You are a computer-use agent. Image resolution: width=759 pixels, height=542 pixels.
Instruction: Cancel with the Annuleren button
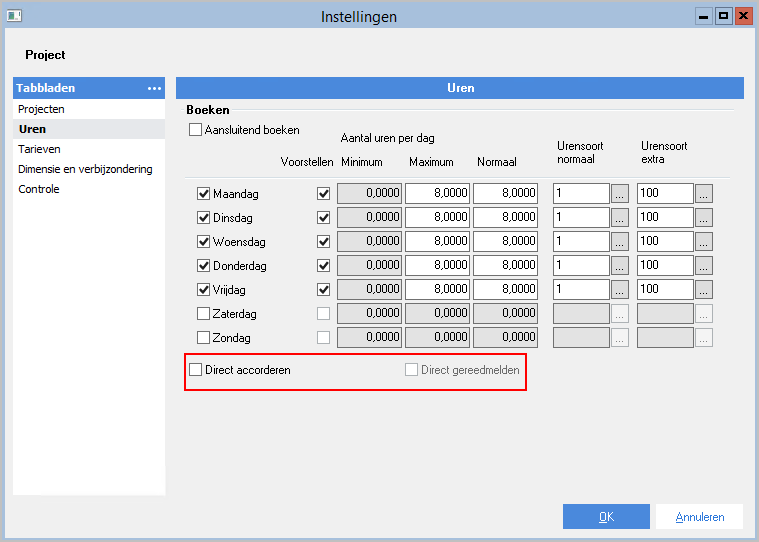[x=699, y=517]
